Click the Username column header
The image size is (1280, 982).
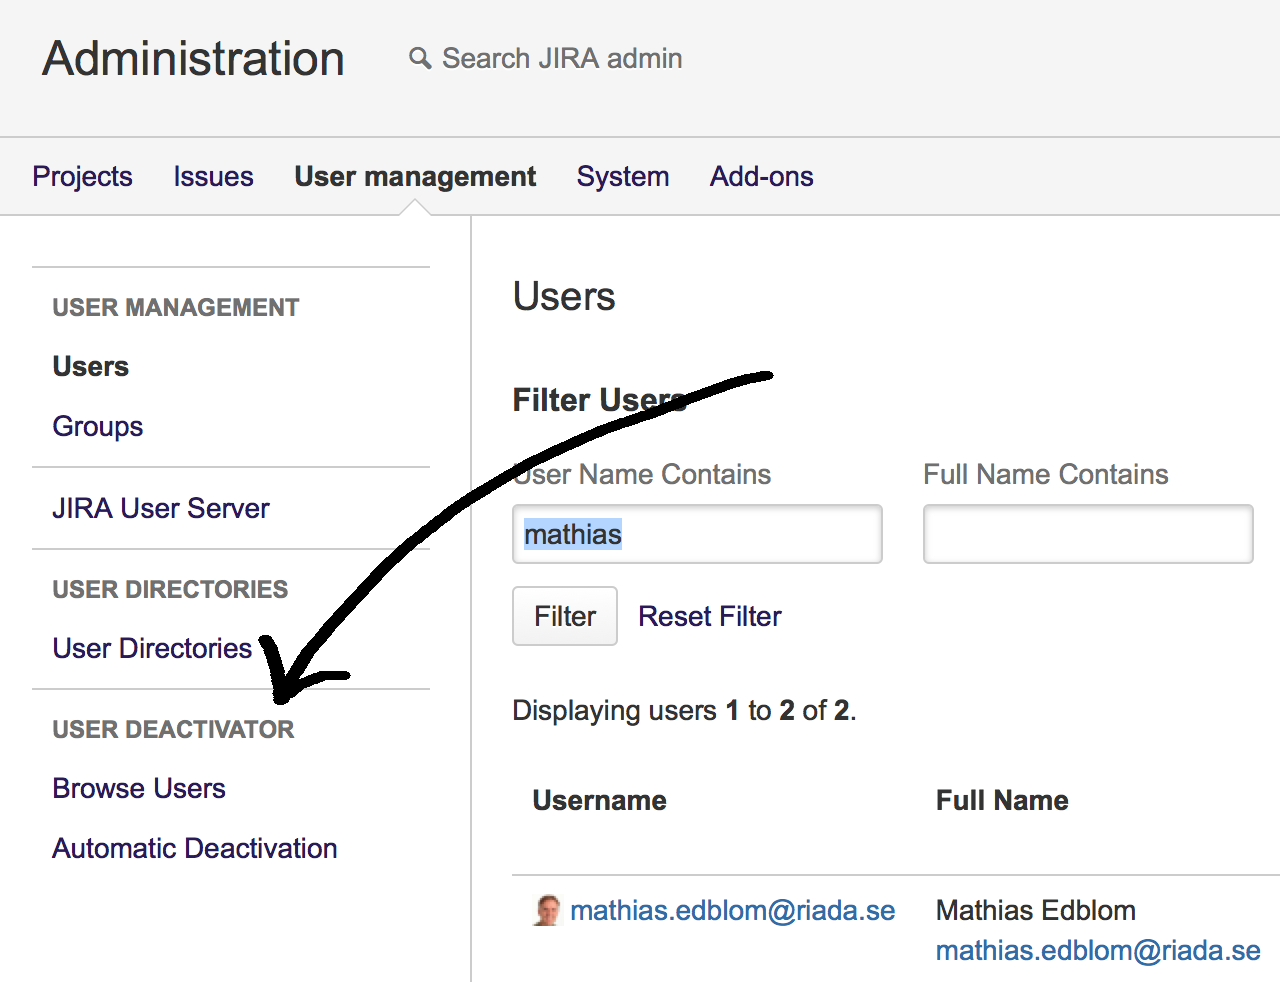pyautogui.click(x=600, y=800)
